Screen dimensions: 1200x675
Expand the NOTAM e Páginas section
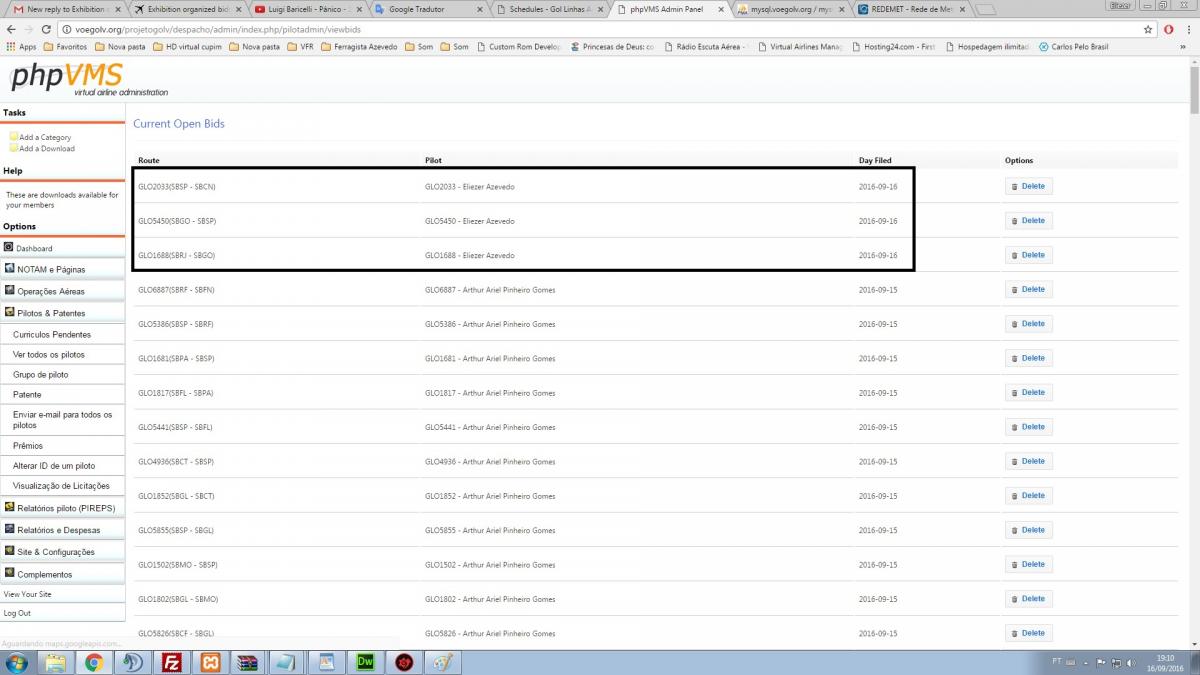point(62,269)
